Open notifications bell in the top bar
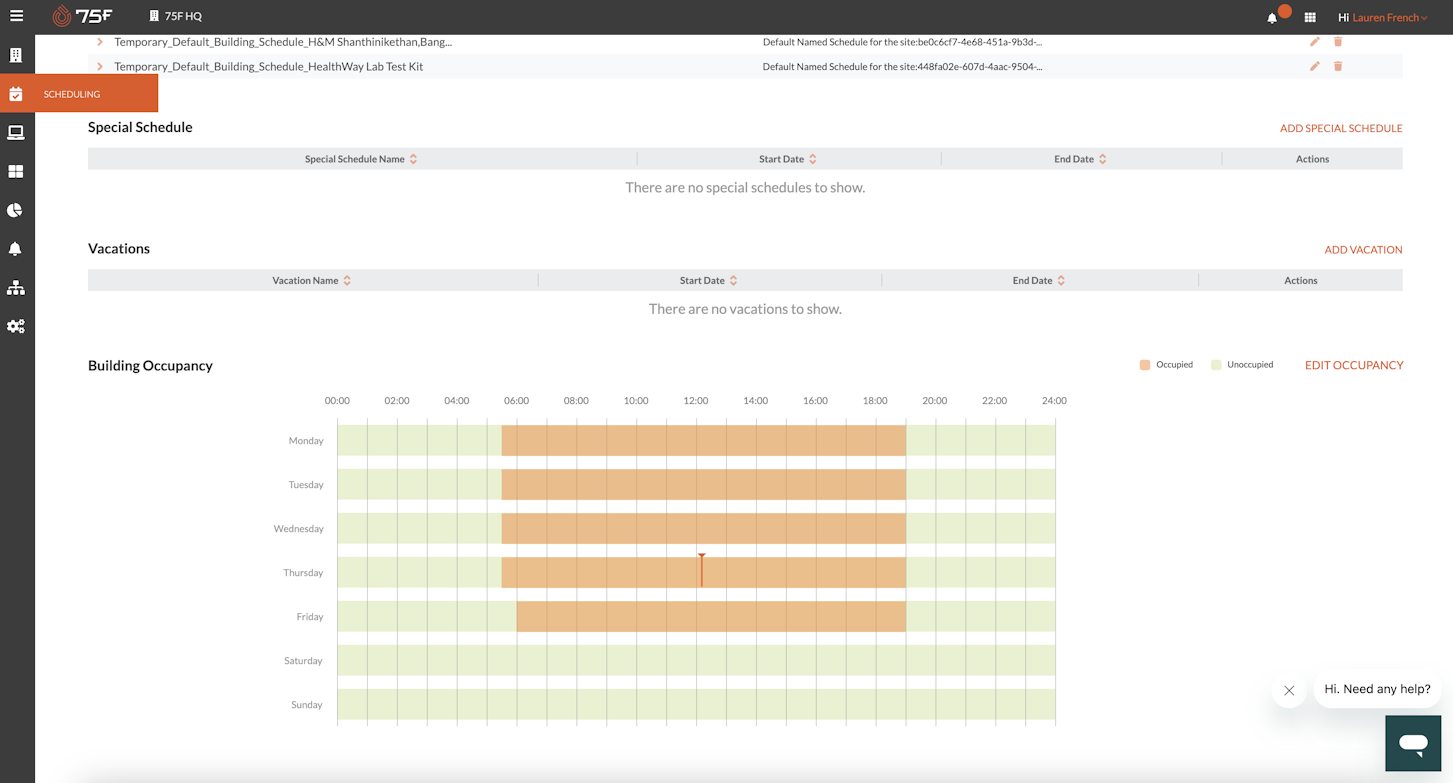The image size is (1453, 783). click(x=1272, y=17)
